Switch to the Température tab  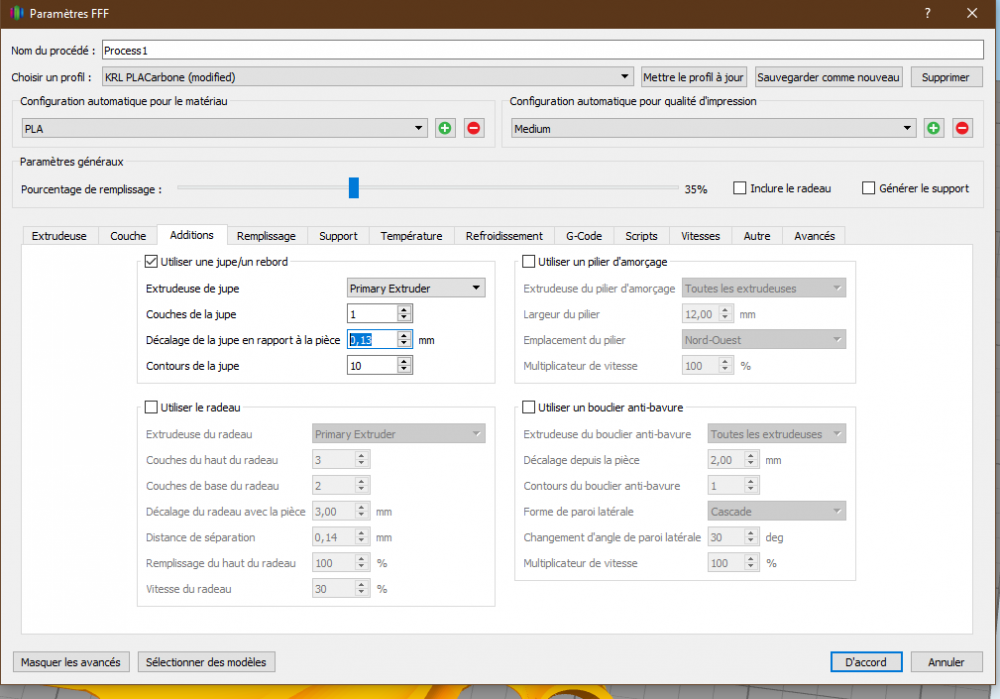click(411, 235)
